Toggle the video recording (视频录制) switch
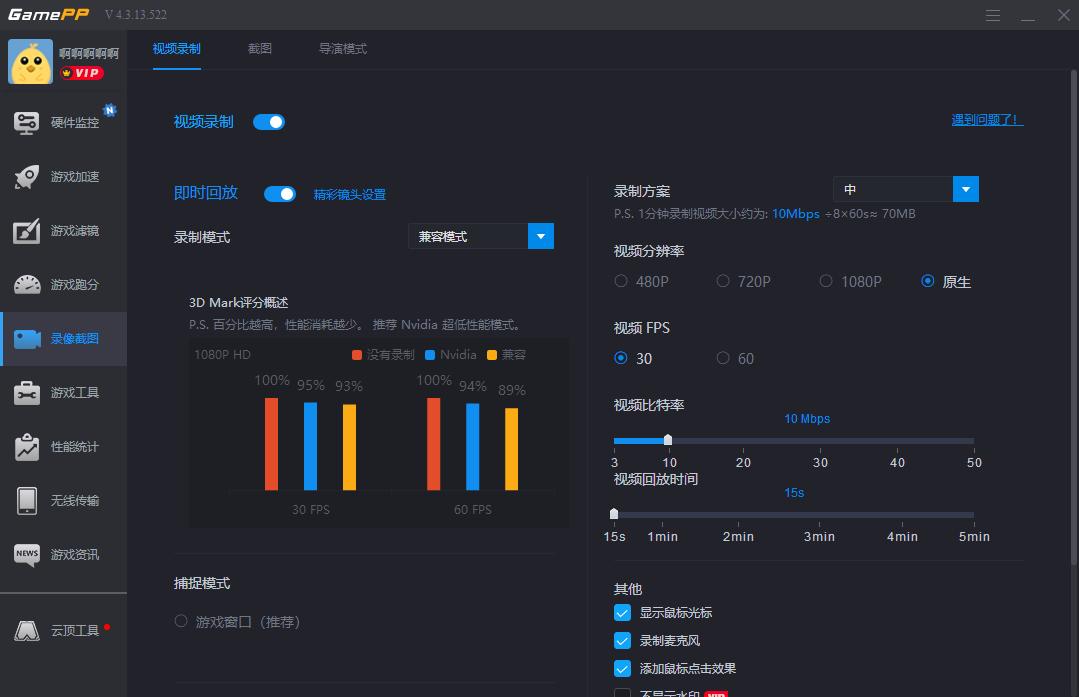This screenshot has height=697, width=1079. click(269, 122)
